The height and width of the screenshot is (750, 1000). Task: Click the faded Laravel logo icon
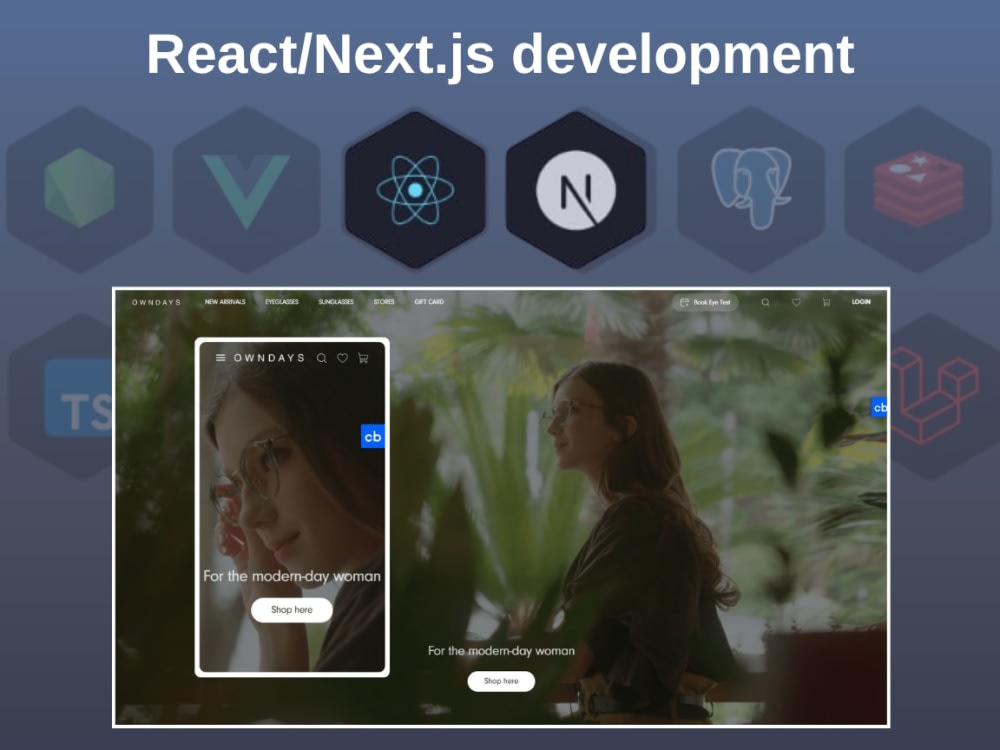(x=934, y=395)
